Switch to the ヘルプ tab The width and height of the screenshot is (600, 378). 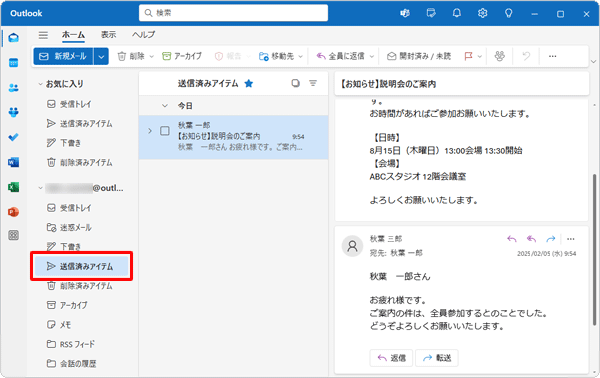pos(143,35)
